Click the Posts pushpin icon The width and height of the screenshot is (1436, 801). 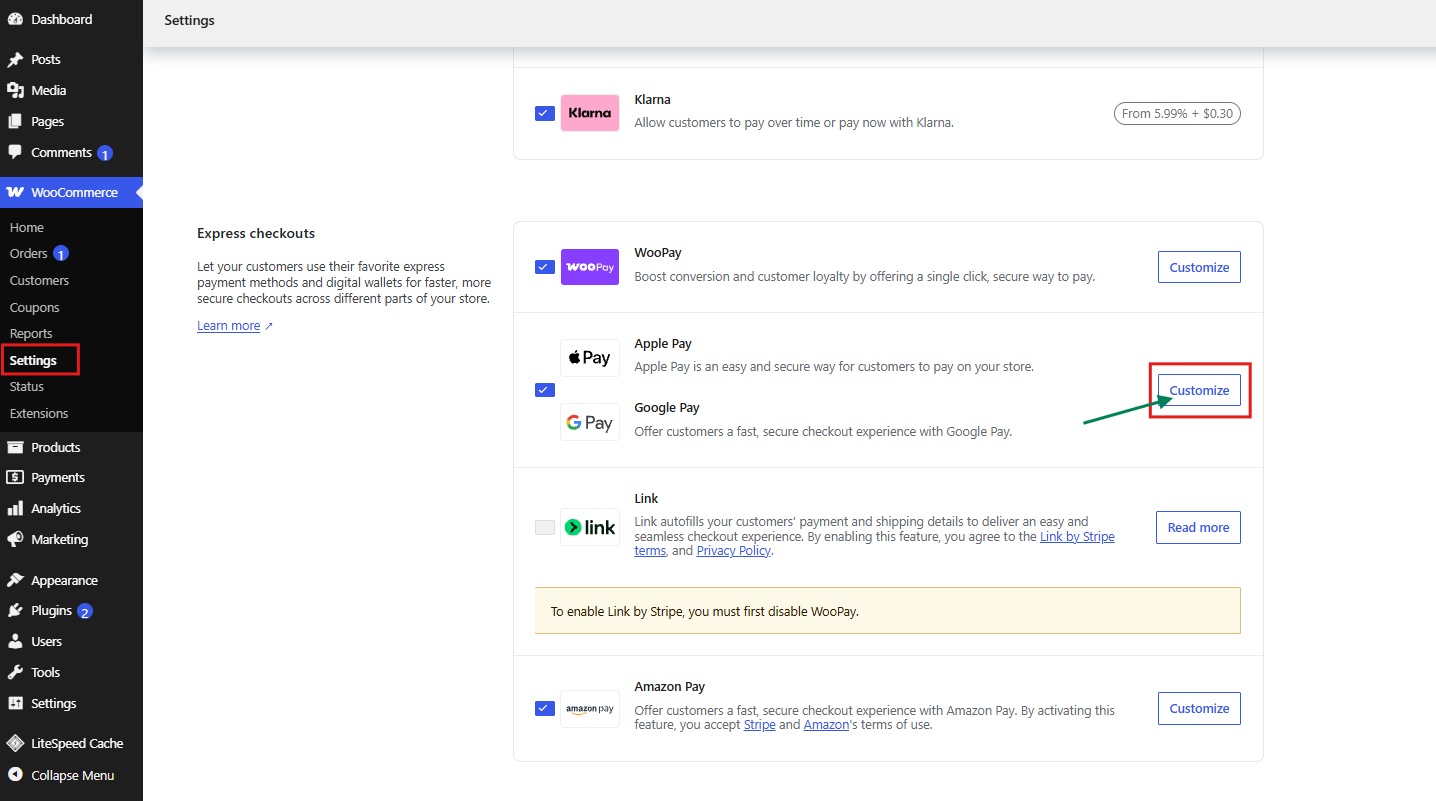coord(15,60)
